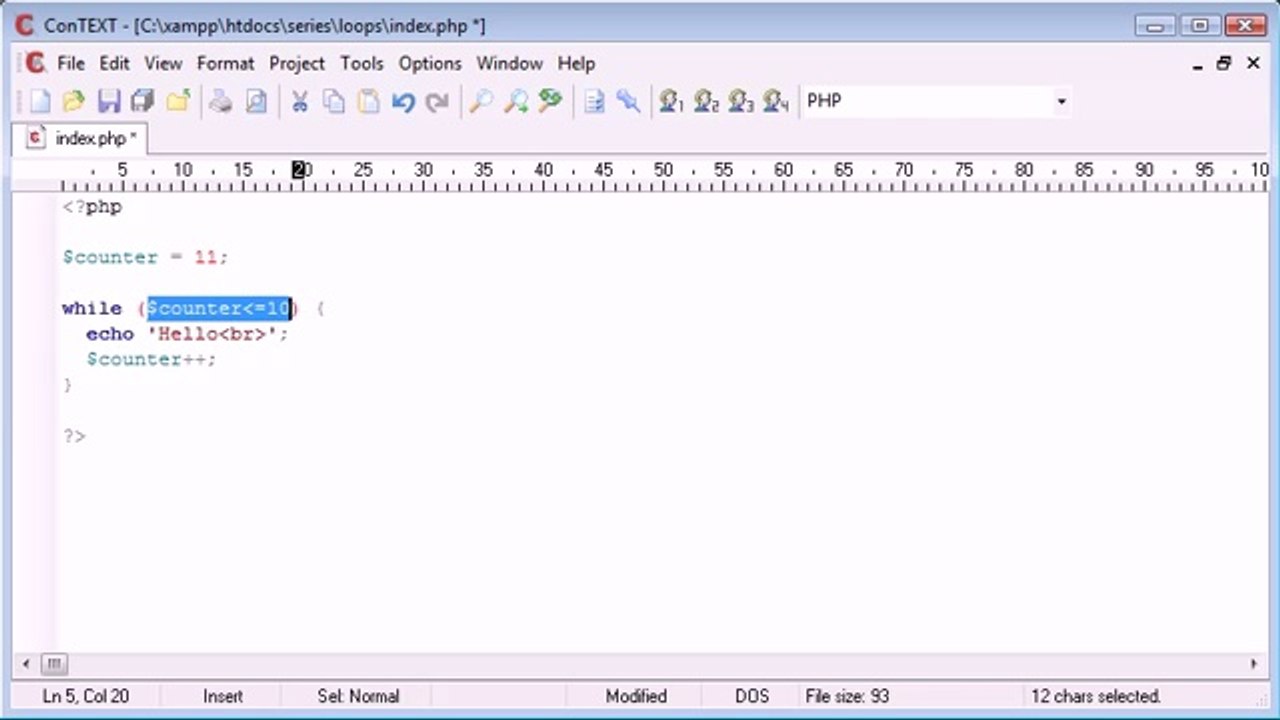Click the '<?php' opening tag line
This screenshot has width=1280, height=720.
(x=92, y=207)
